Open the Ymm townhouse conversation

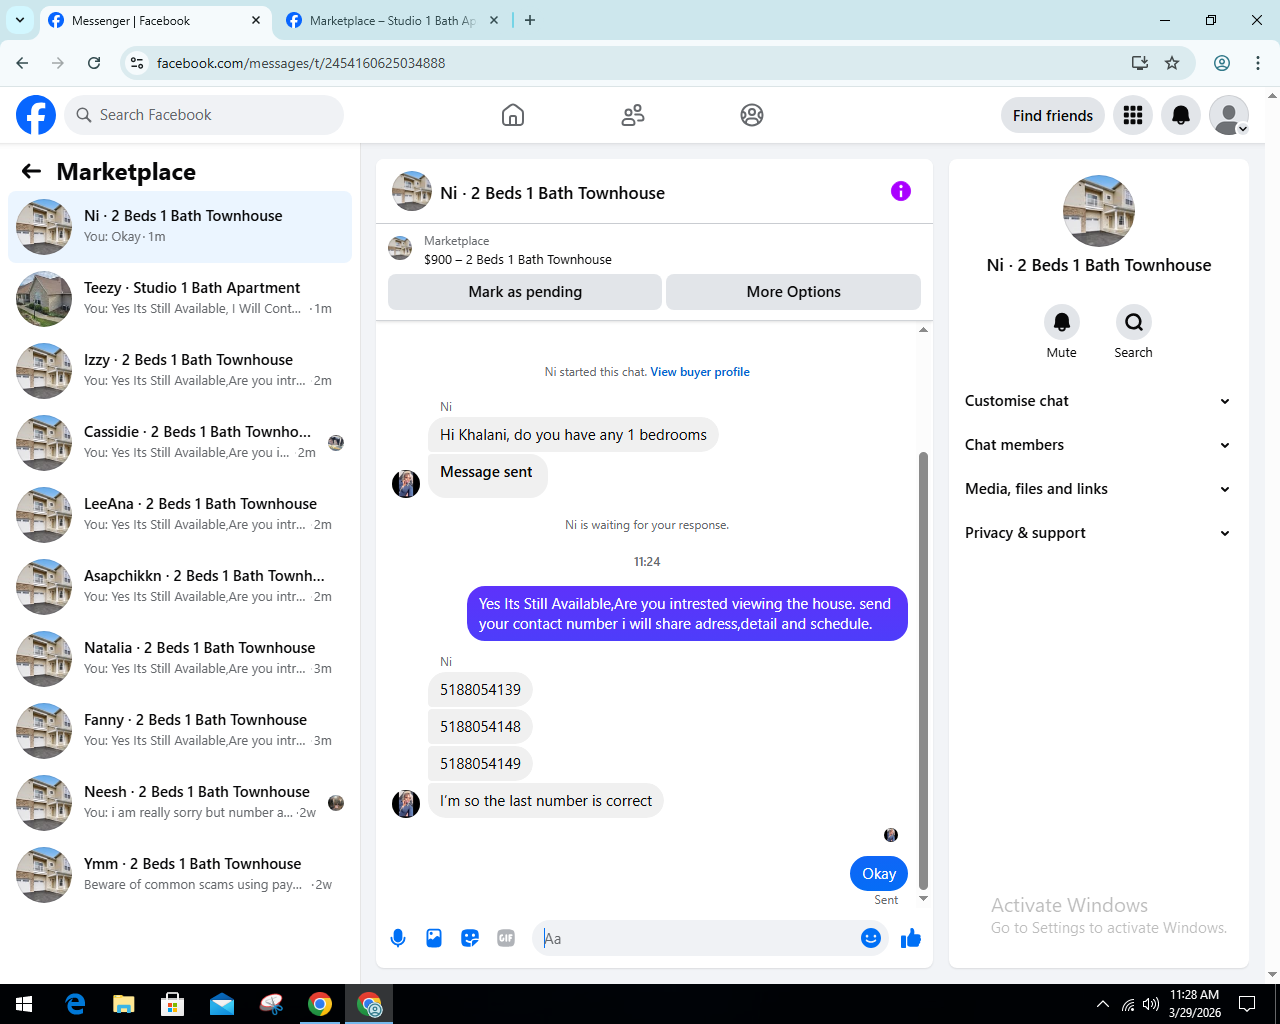pyautogui.click(x=180, y=875)
